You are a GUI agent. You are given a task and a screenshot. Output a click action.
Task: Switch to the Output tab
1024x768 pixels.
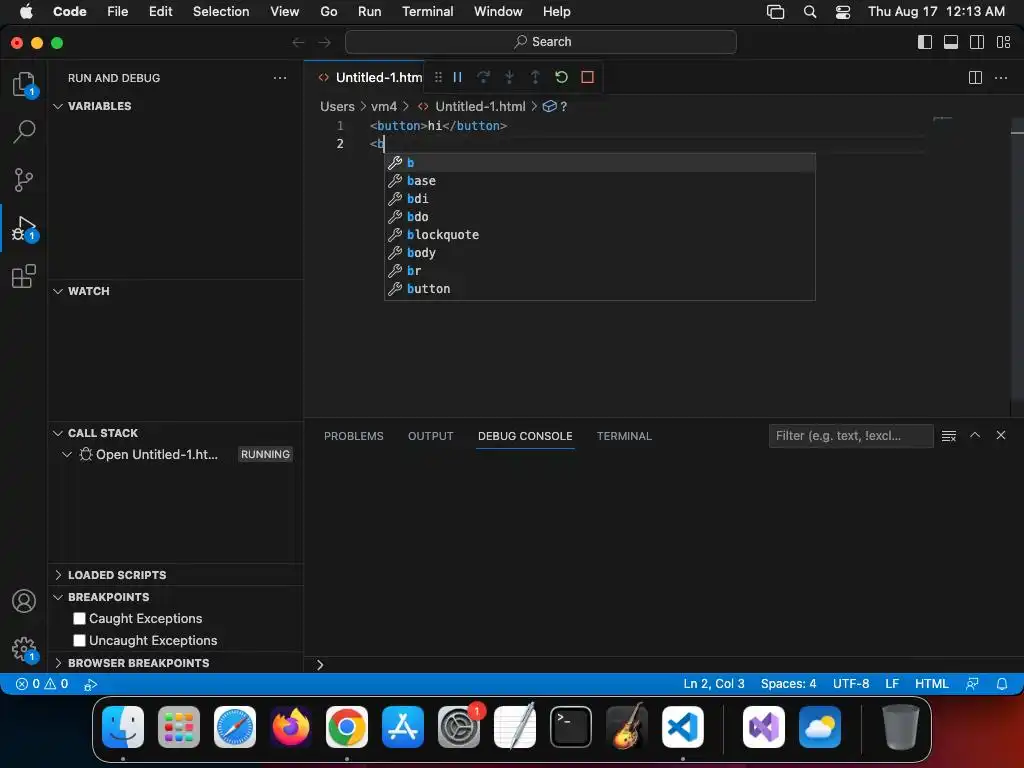[x=430, y=436]
